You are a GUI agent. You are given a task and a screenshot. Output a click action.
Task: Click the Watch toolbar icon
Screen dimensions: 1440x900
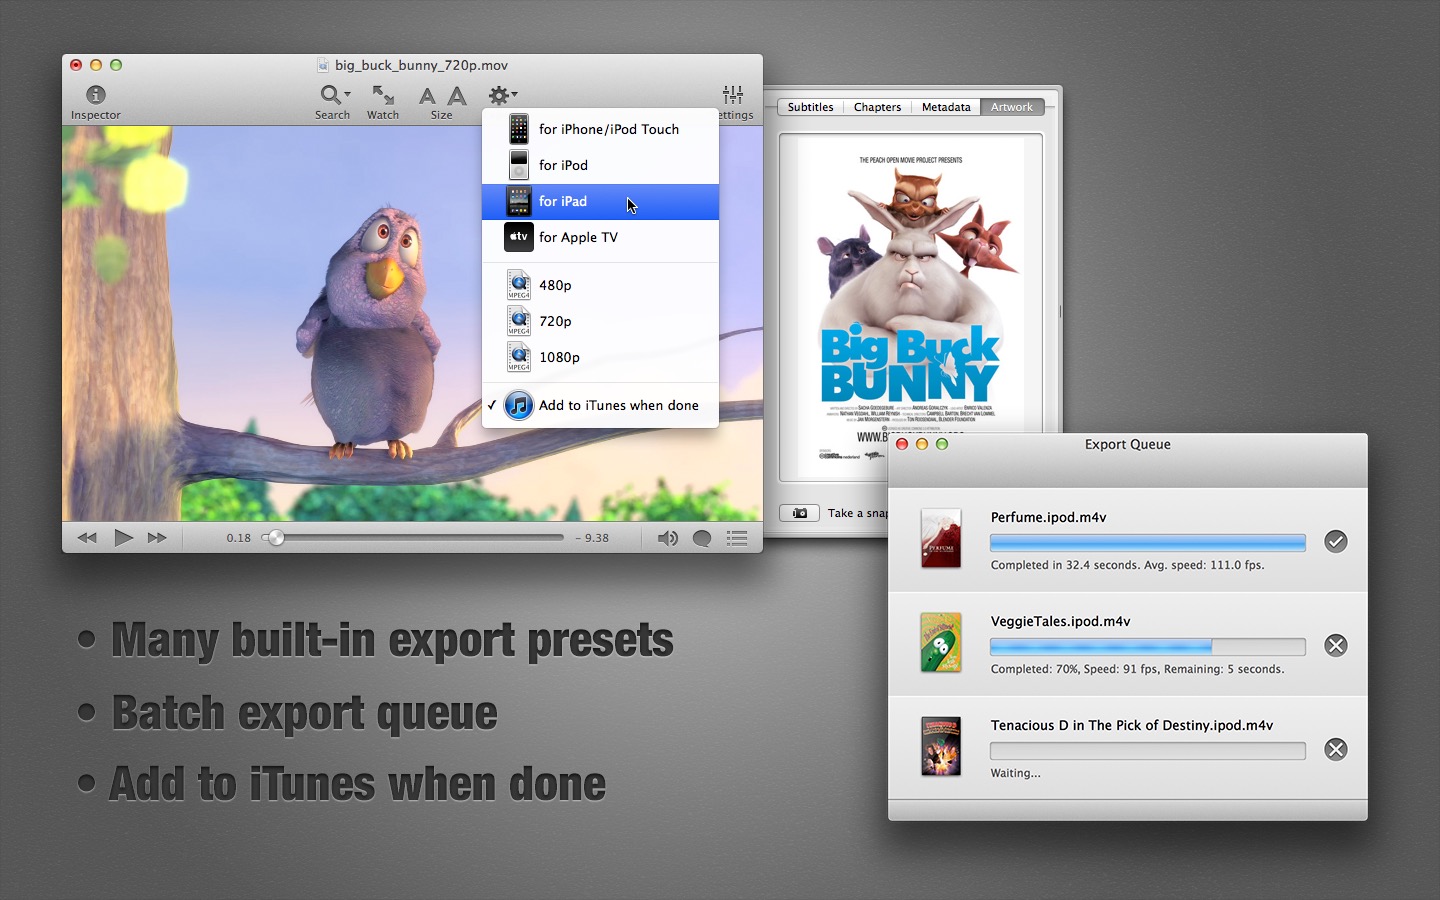coord(382,96)
